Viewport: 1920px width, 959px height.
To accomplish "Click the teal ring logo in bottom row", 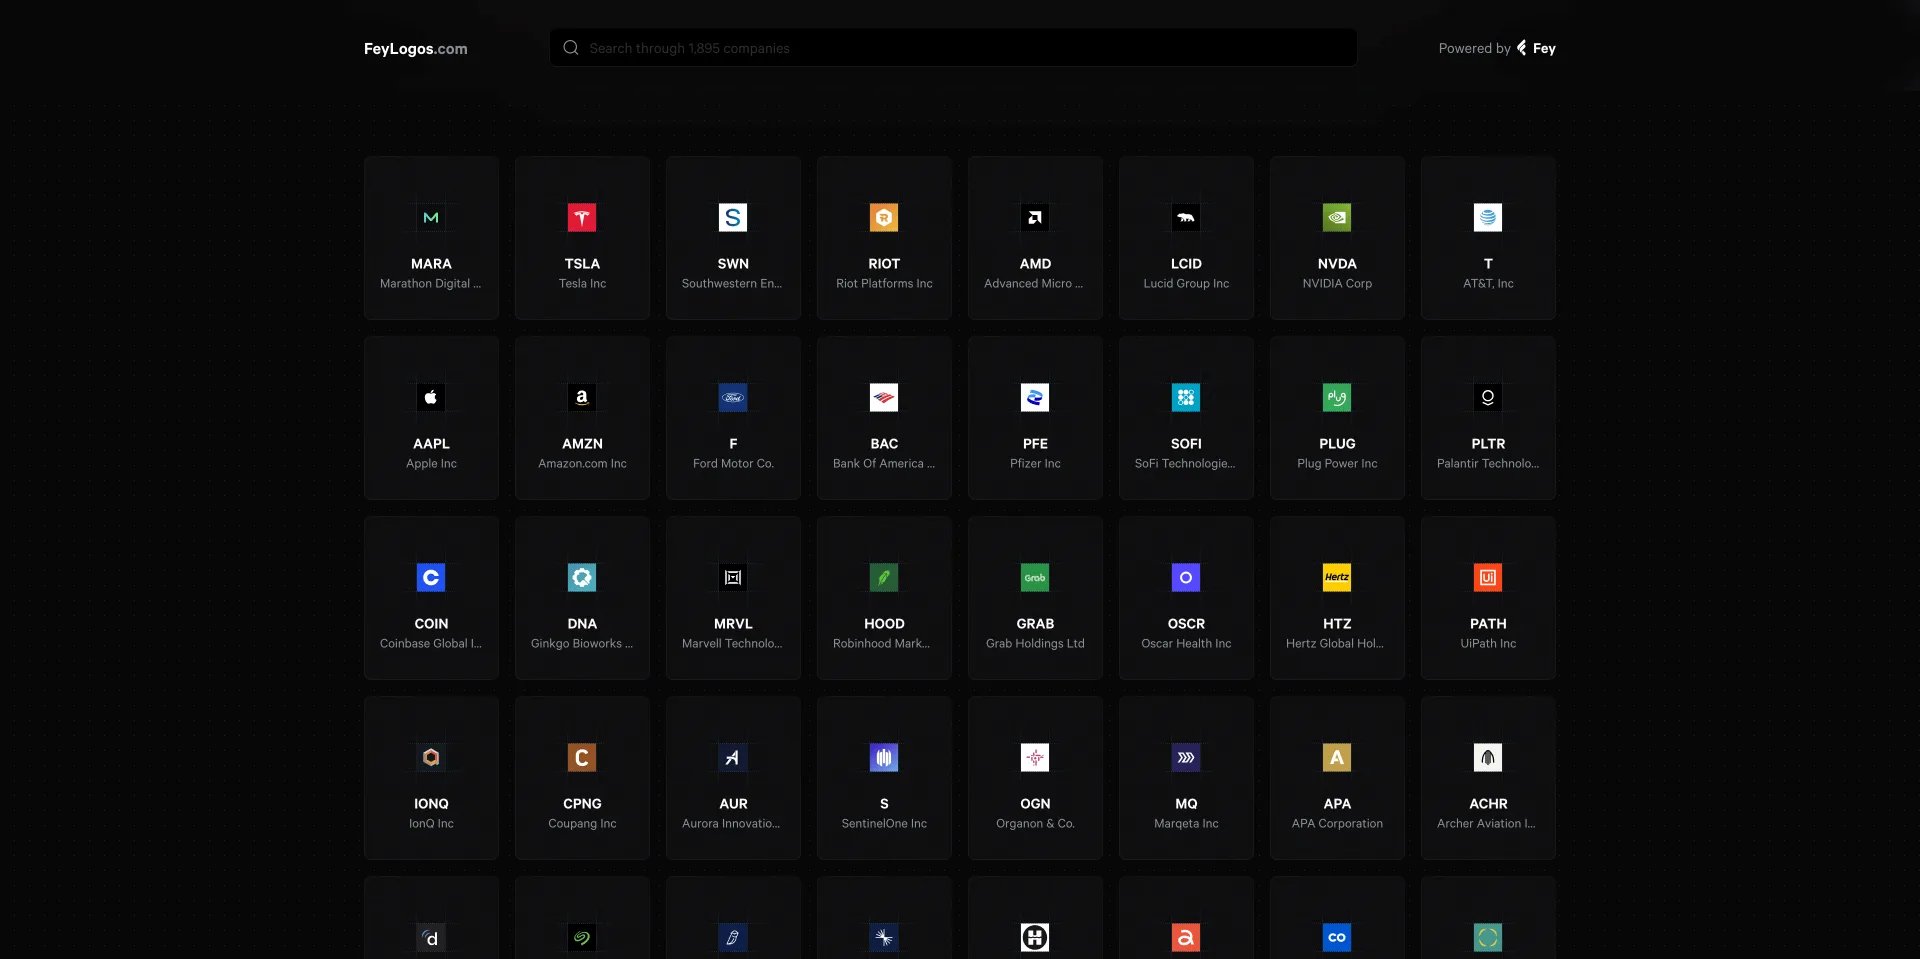I will (1488, 937).
